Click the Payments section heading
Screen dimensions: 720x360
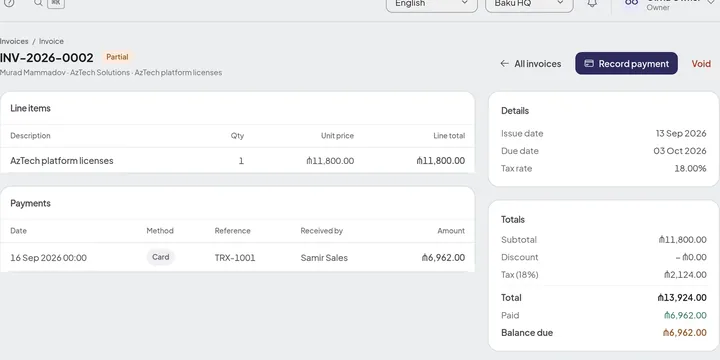coord(30,203)
